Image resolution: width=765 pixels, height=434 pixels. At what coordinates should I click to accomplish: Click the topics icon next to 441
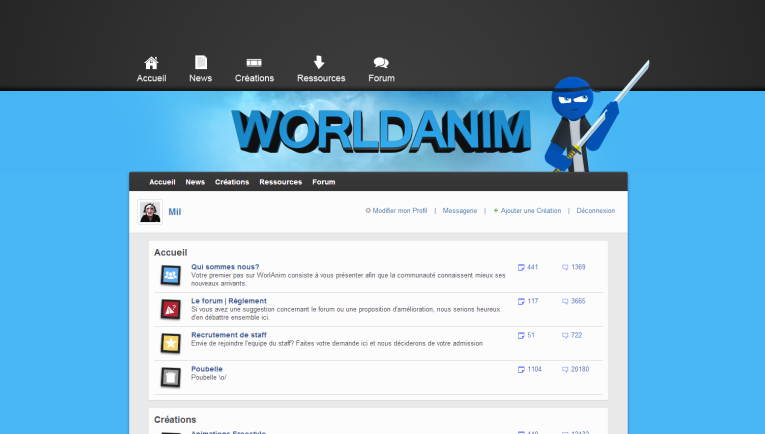coord(521,267)
